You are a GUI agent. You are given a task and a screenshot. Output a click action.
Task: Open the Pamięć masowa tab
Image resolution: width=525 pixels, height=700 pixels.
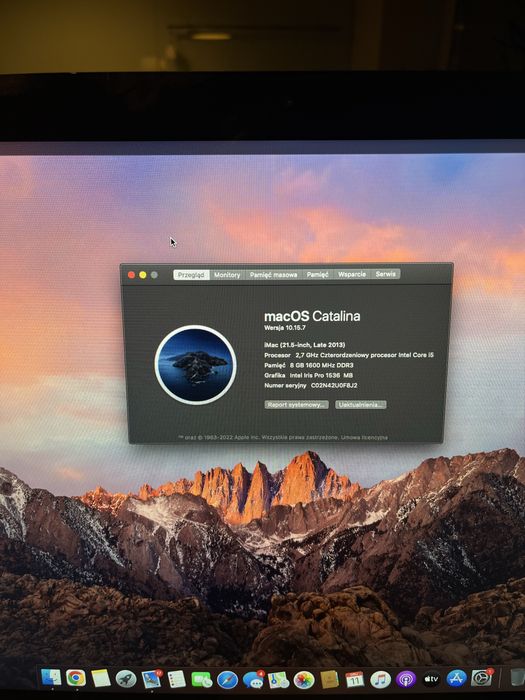[x=273, y=275]
